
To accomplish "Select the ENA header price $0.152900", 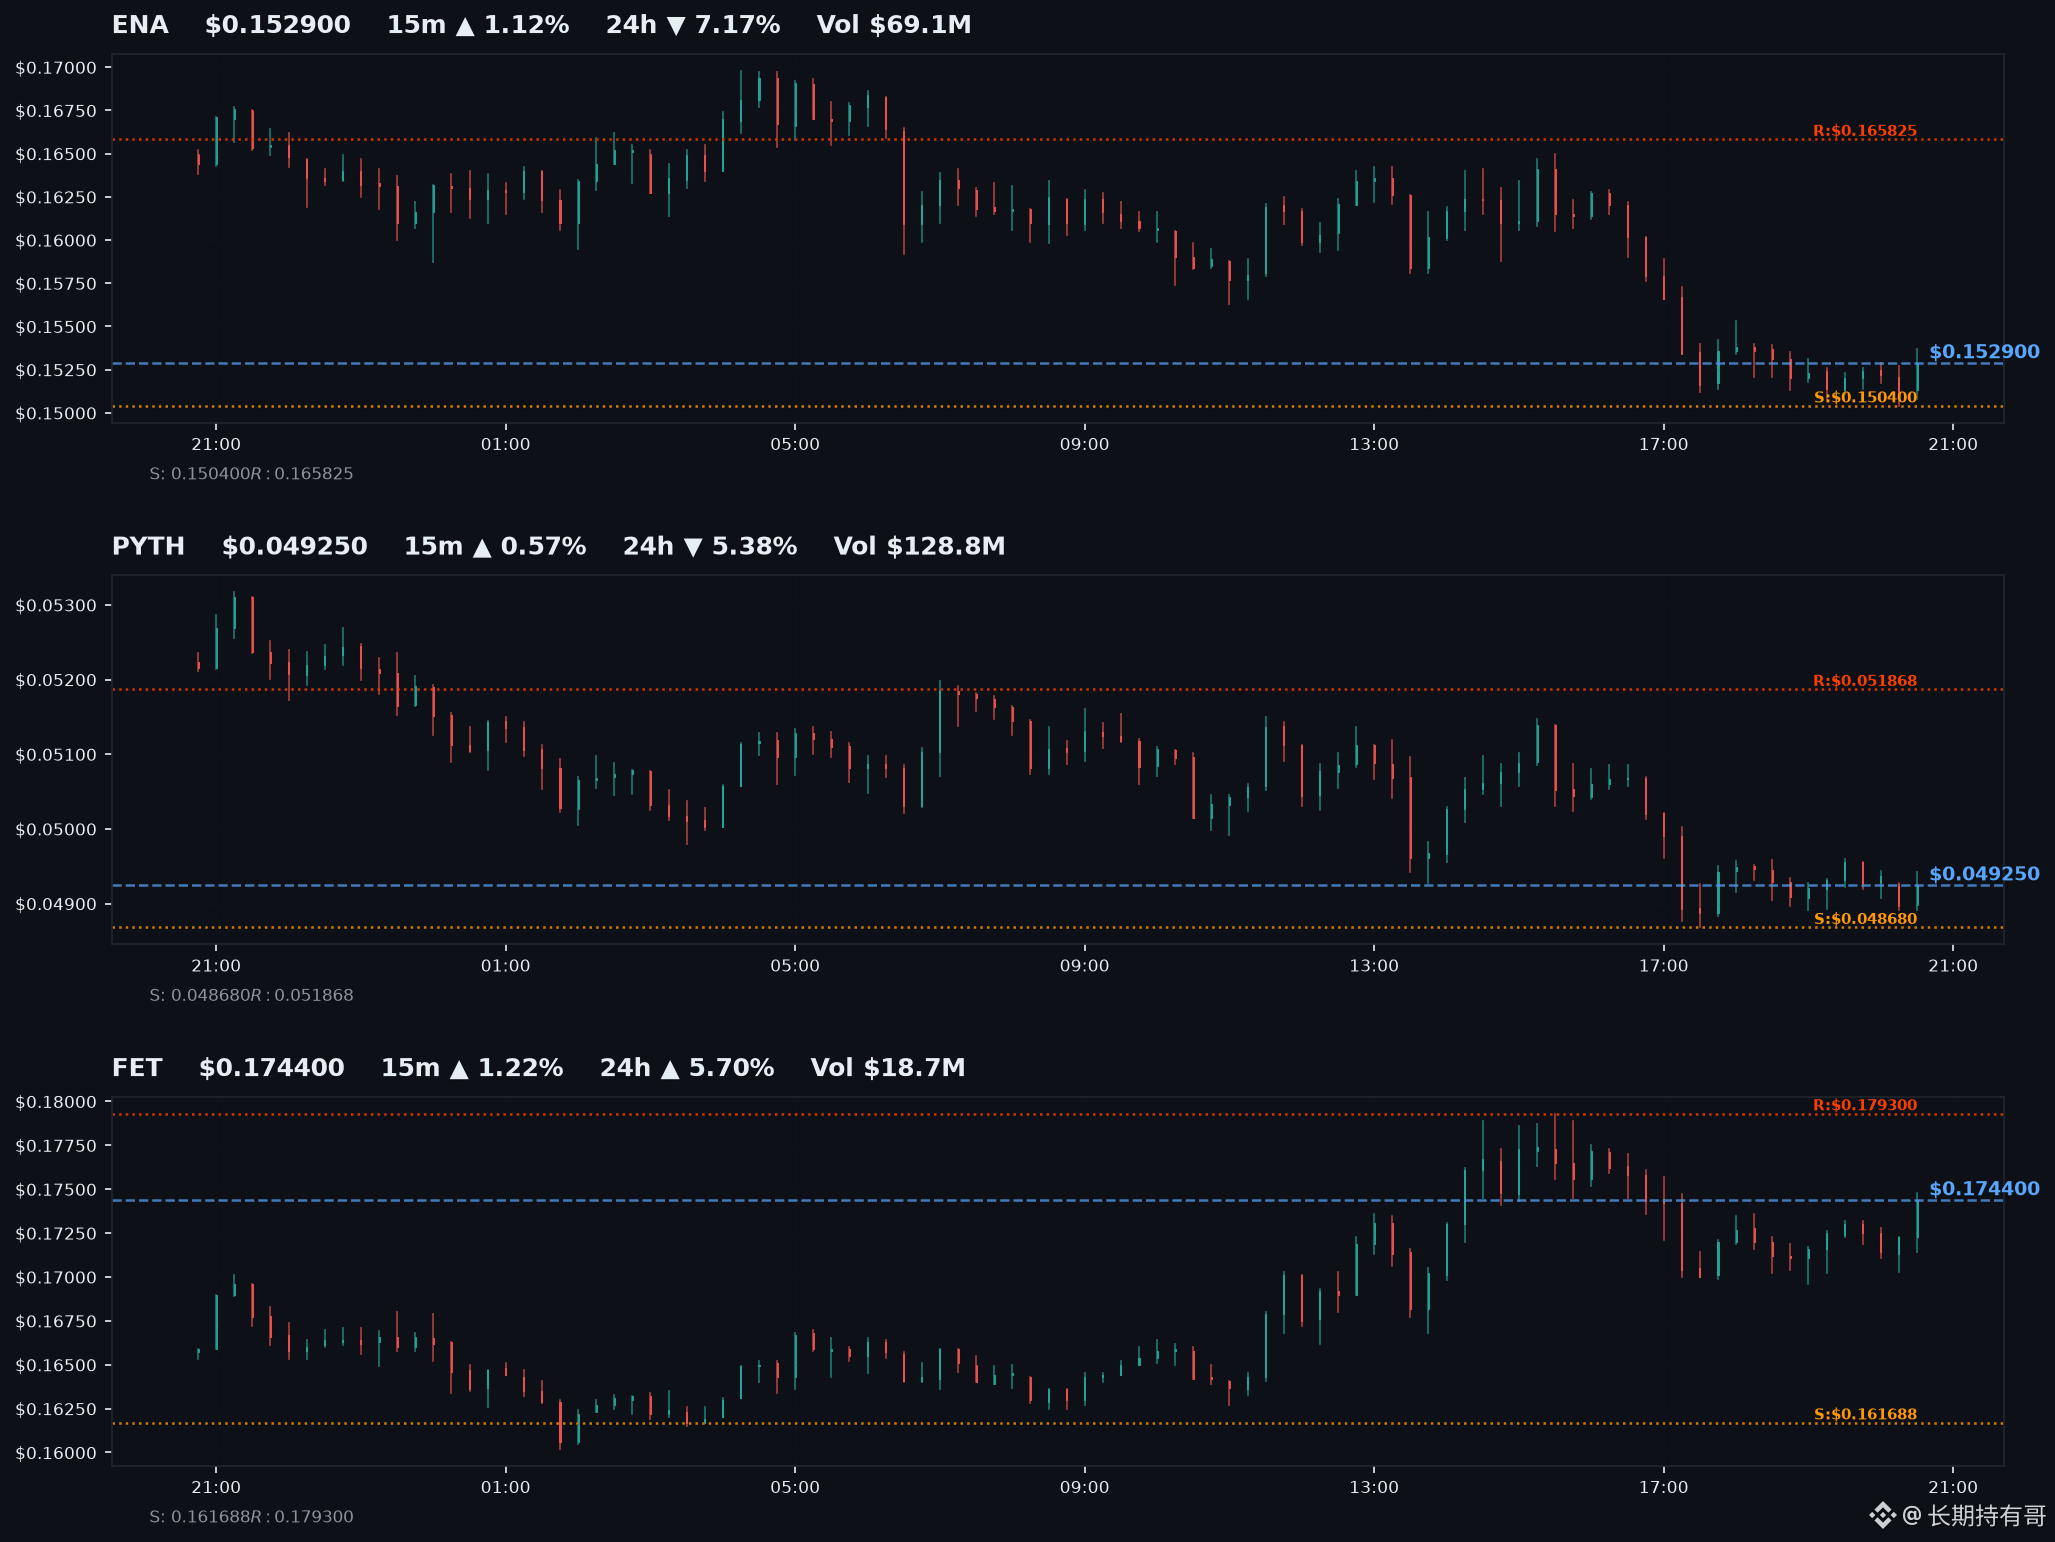I will point(278,25).
